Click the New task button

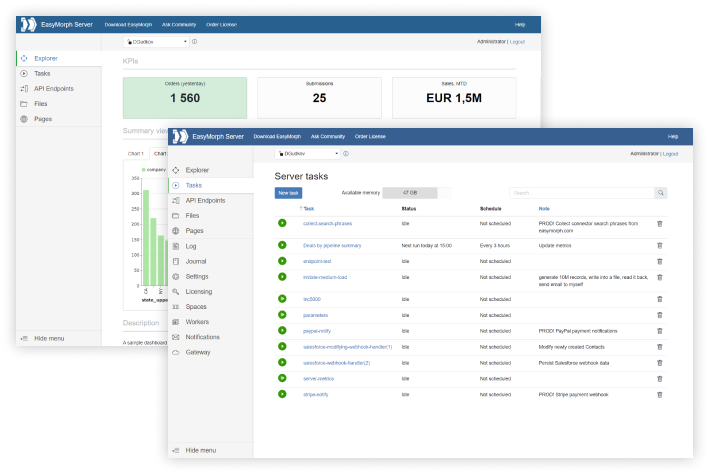[x=288, y=193]
